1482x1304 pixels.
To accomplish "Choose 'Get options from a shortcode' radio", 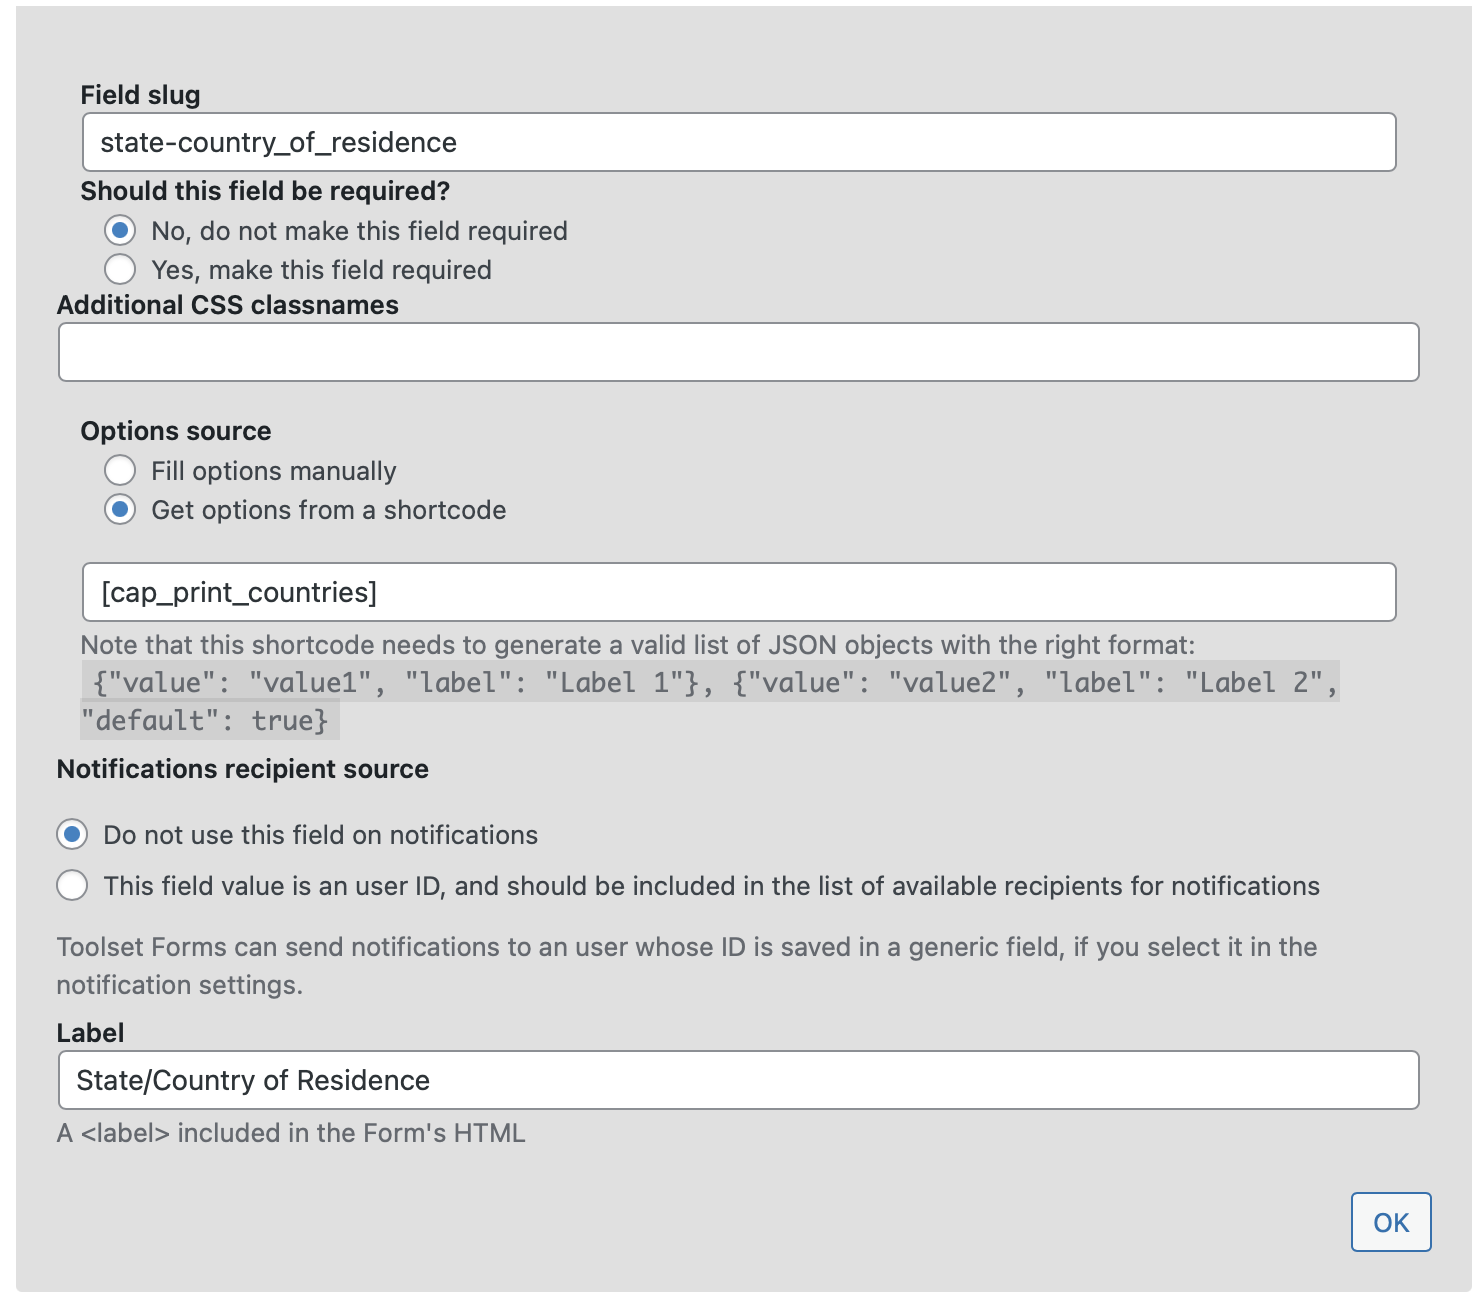I will coord(120,510).
